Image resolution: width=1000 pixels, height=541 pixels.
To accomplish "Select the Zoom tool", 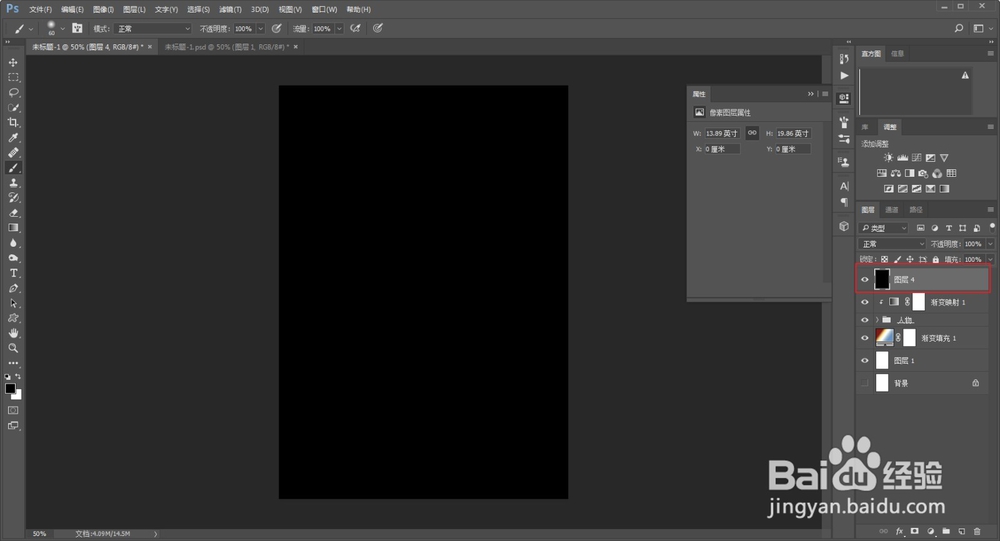I will click(x=13, y=348).
